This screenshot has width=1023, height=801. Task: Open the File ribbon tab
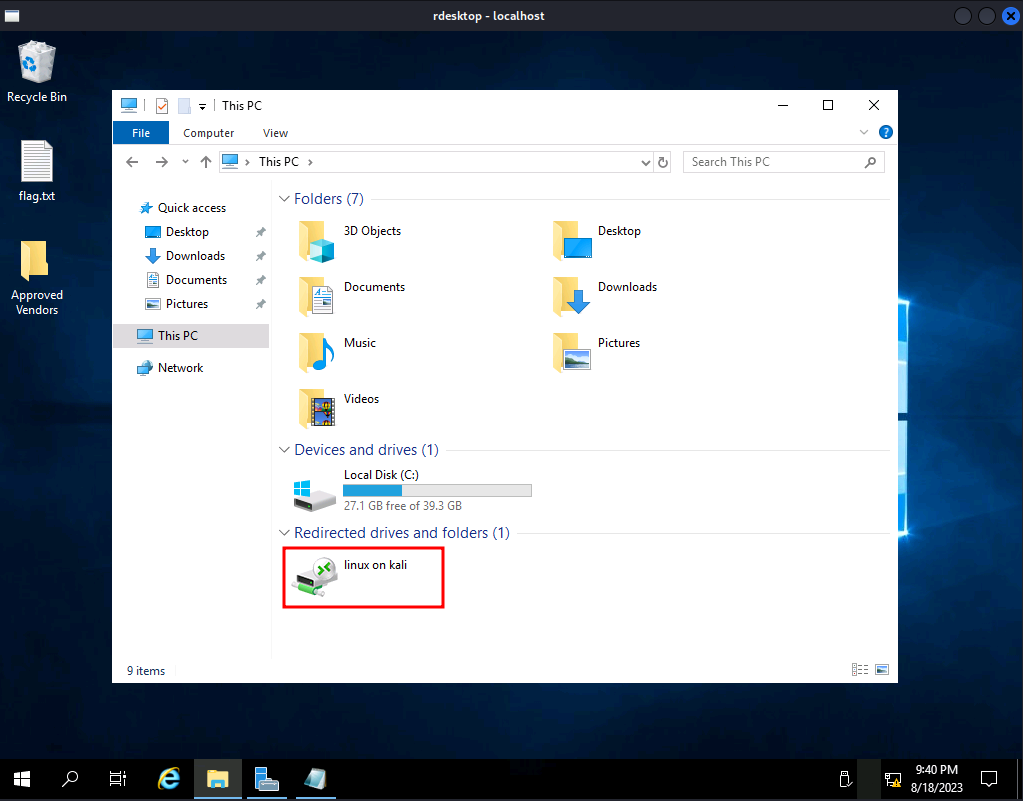pyautogui.click(x=141, y=133)
